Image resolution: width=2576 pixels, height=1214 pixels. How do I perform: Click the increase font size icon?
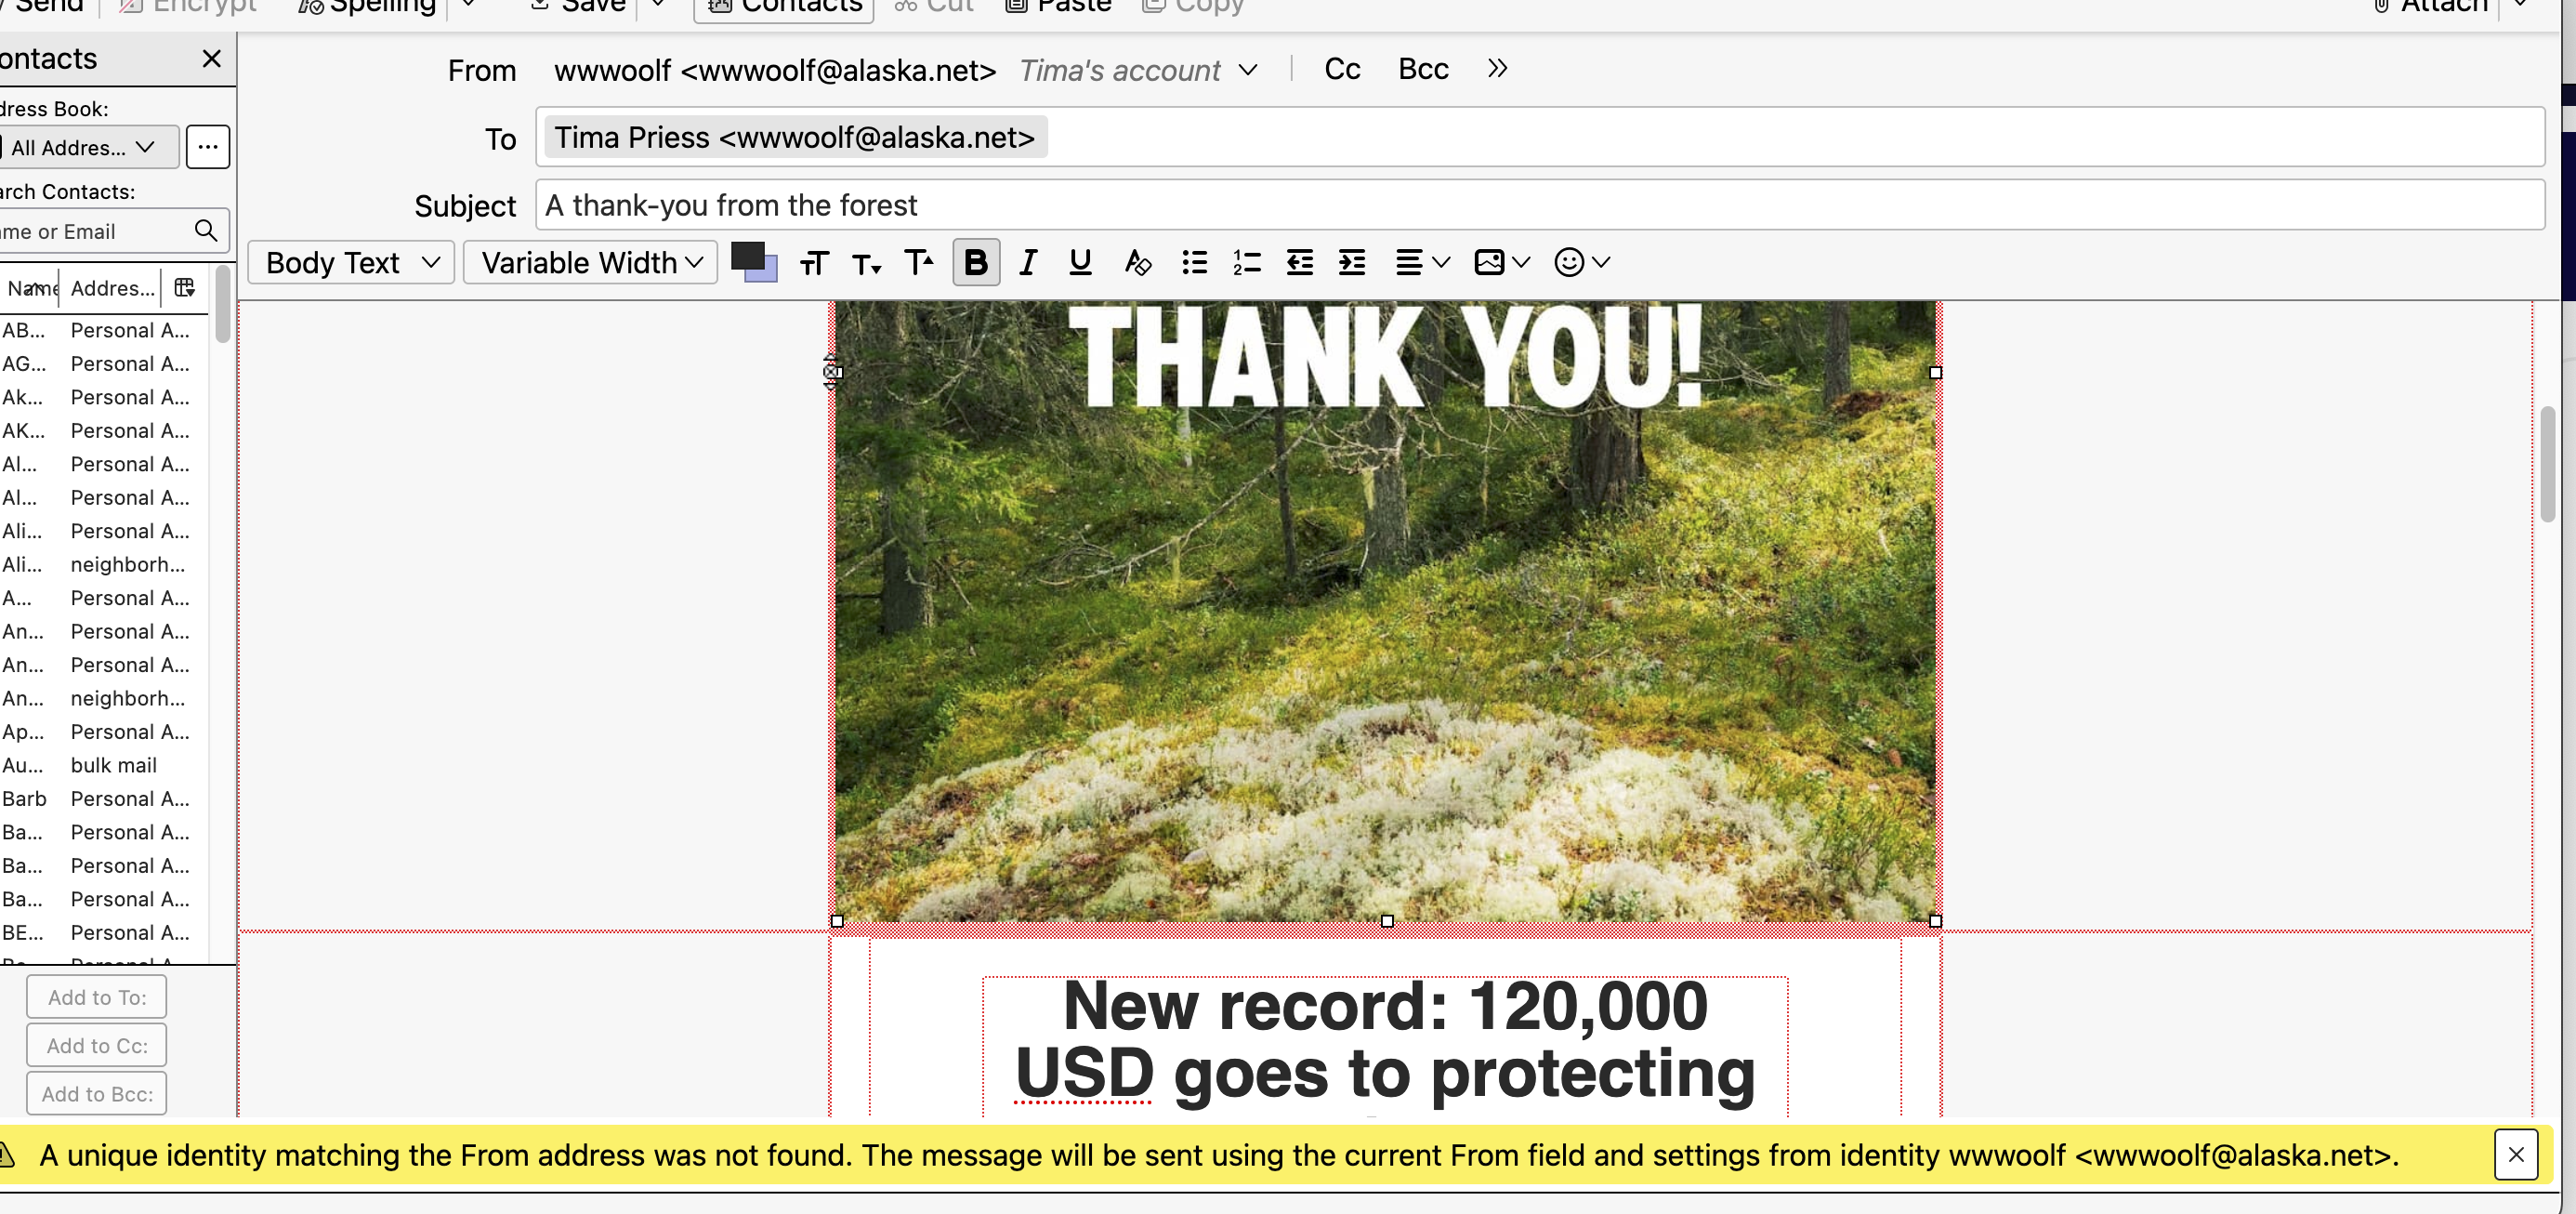tap(918, 262)
